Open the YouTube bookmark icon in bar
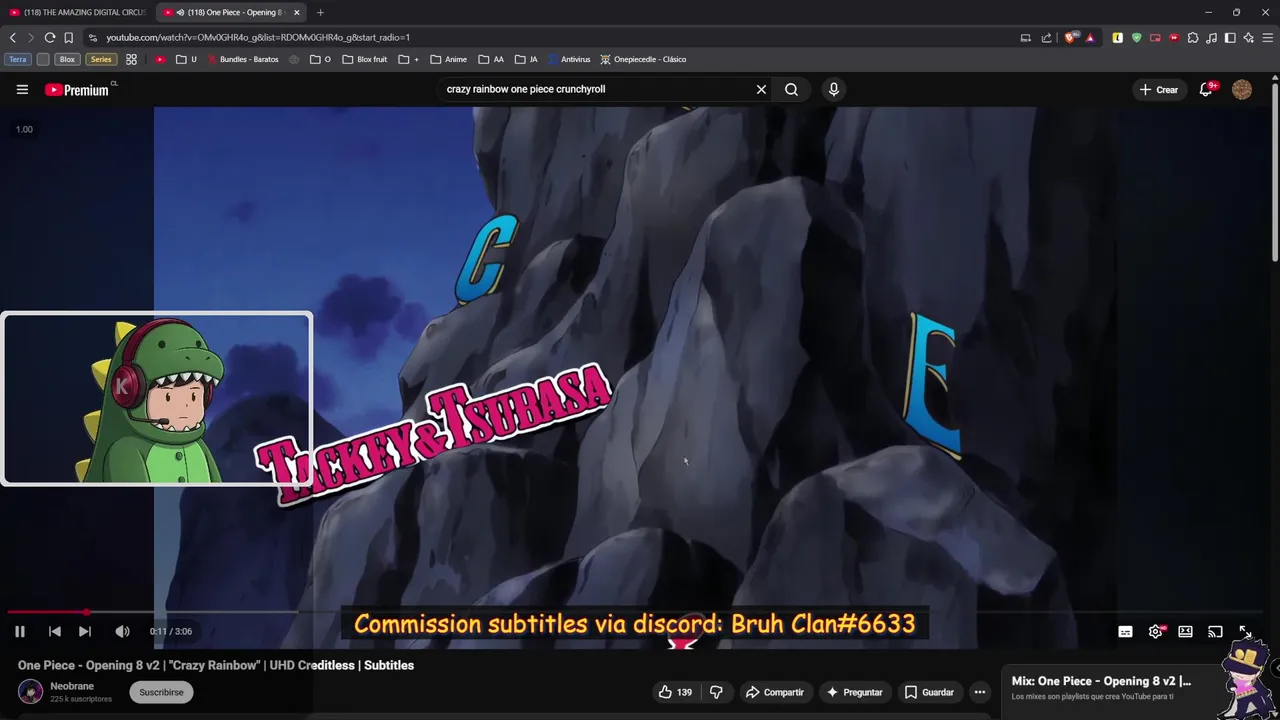This screenshot has width=1280, height=720. coord(160,59)
